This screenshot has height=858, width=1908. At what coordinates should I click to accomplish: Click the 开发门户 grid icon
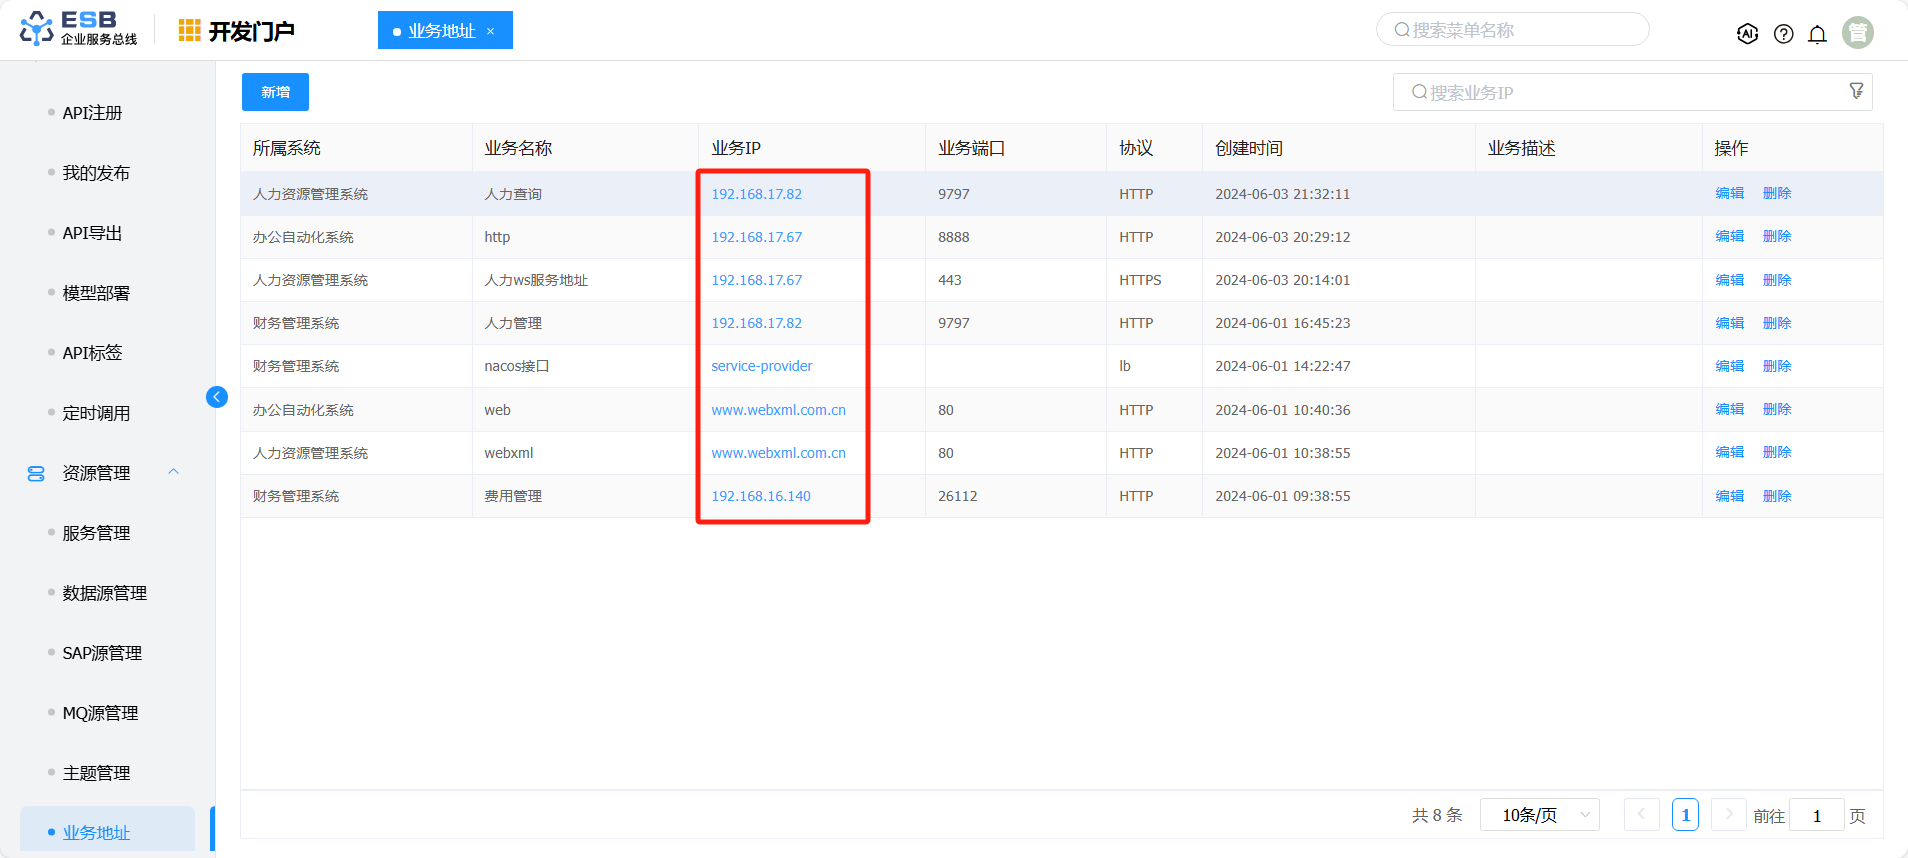189,31
